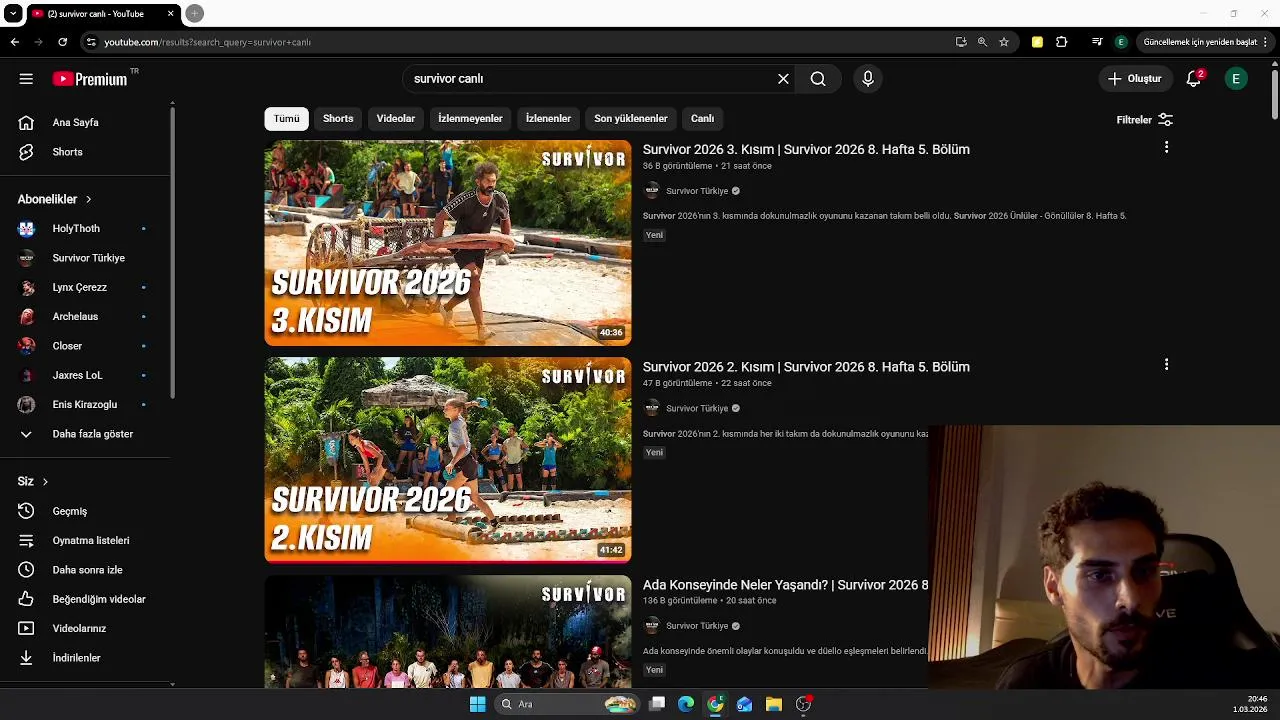Open the notifications bell
1280x720 pixels.
coord(1193,79)
